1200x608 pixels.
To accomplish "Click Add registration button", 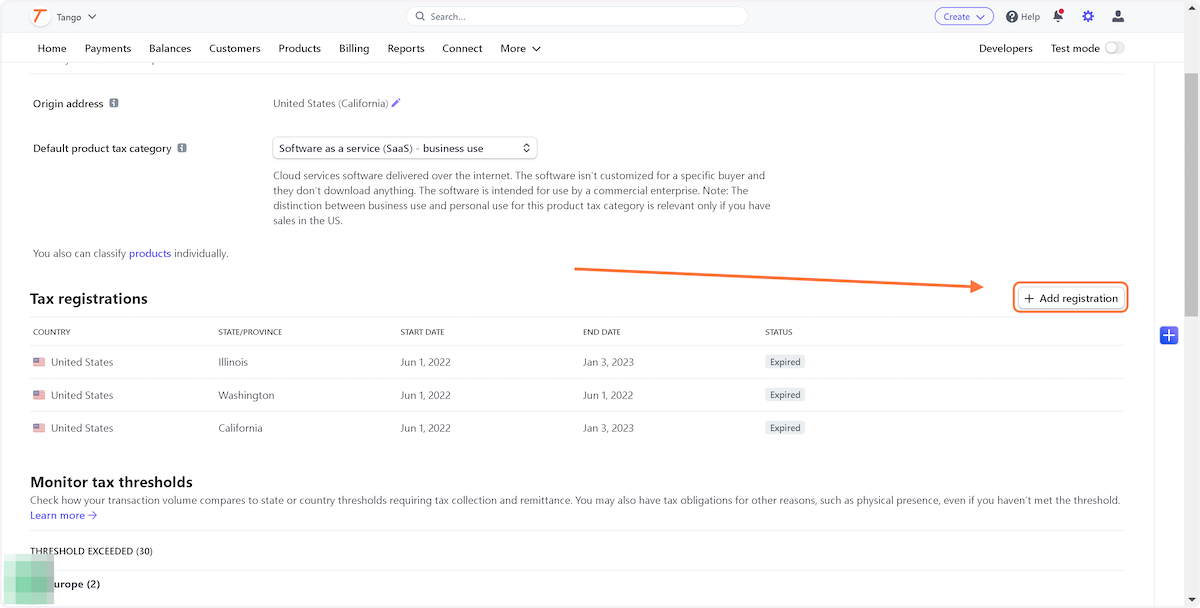I will (x=1071, y=298).
